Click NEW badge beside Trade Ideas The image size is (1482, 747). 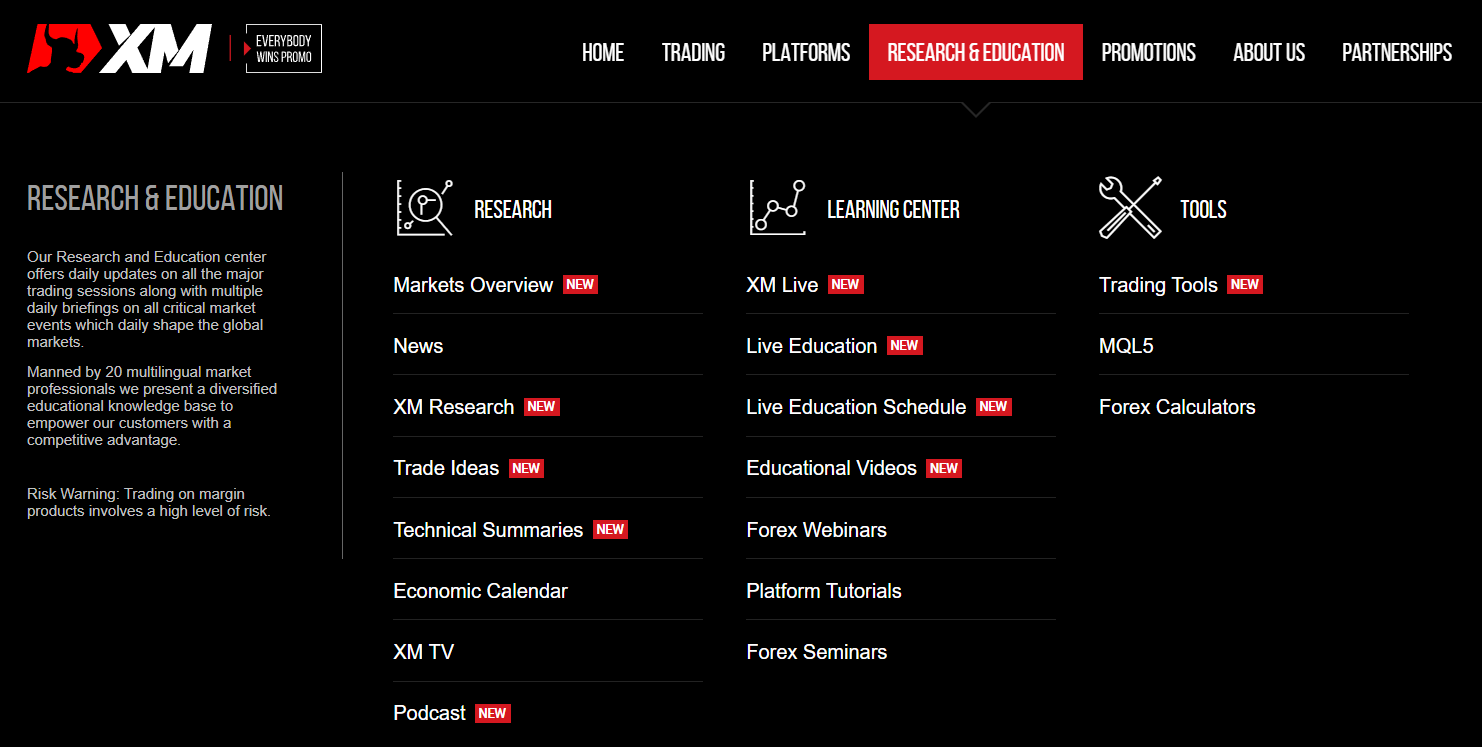click(526, 468)
